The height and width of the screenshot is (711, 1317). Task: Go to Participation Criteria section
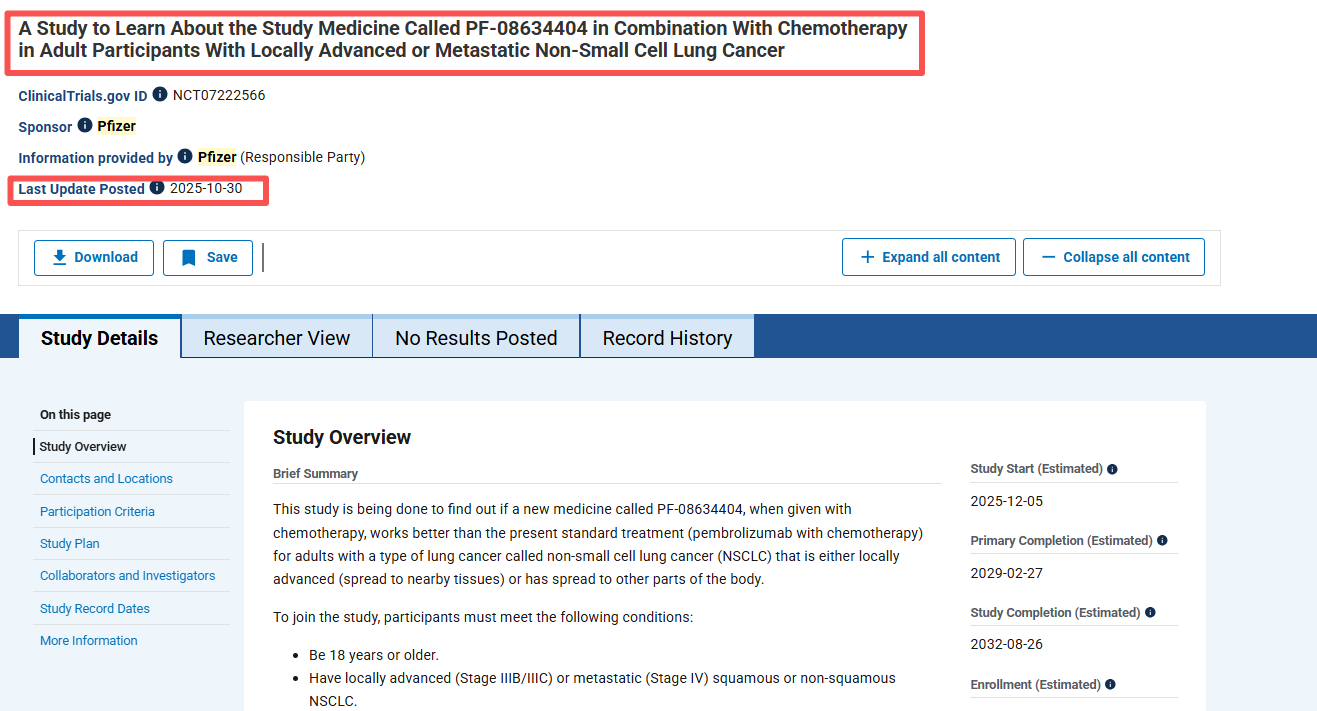tap(97, 511)
